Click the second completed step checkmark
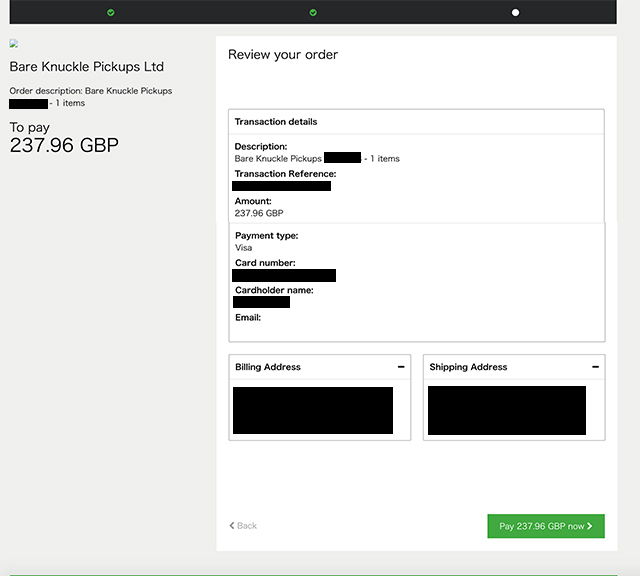Viewport: 640px width, 576px height. (313, 13)
